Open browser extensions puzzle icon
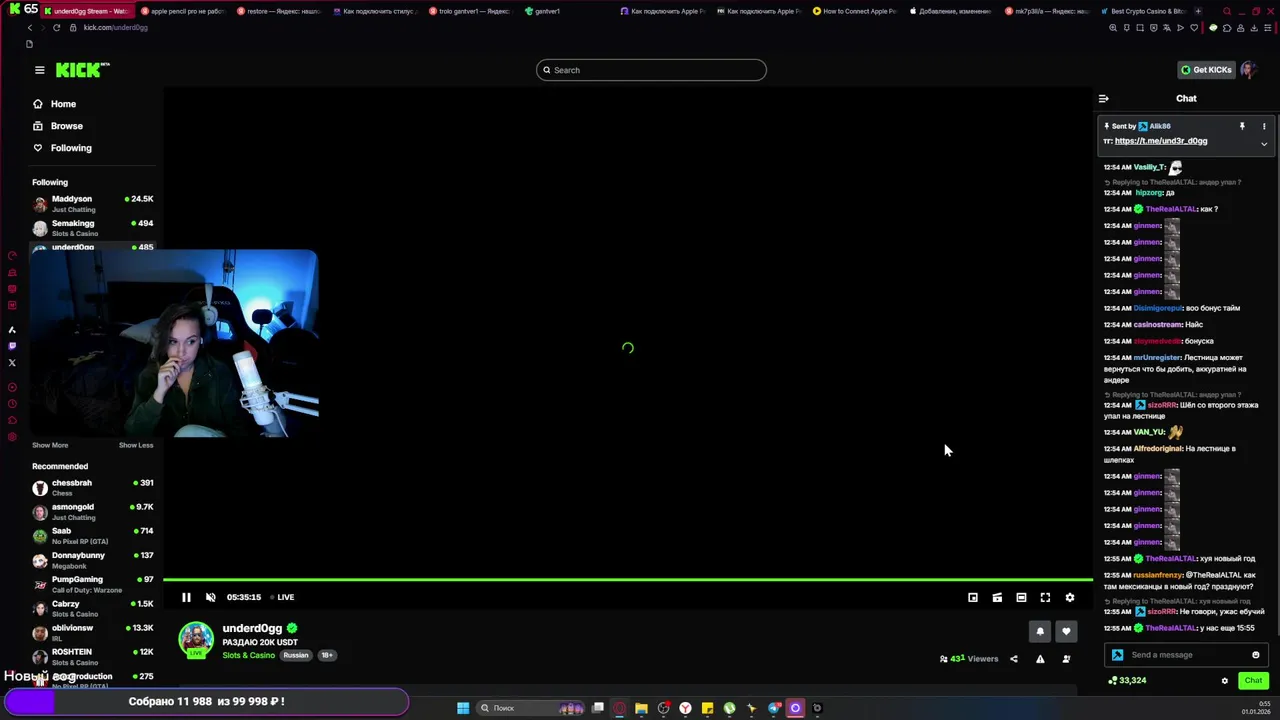Screen dimensions: 1280x720 [1227, 28]
